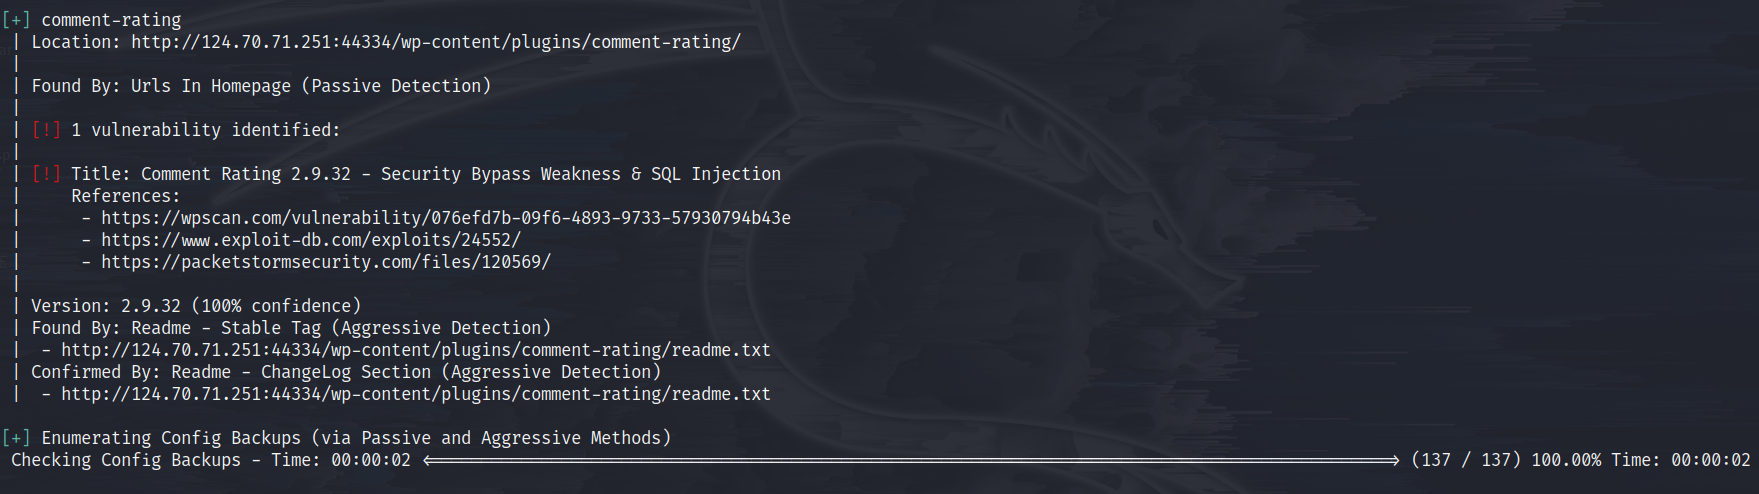Open readme.txt URL under the ChangeLog Section line
Image resolution: width=1759 pixels, height=494 pixels.
415,394
